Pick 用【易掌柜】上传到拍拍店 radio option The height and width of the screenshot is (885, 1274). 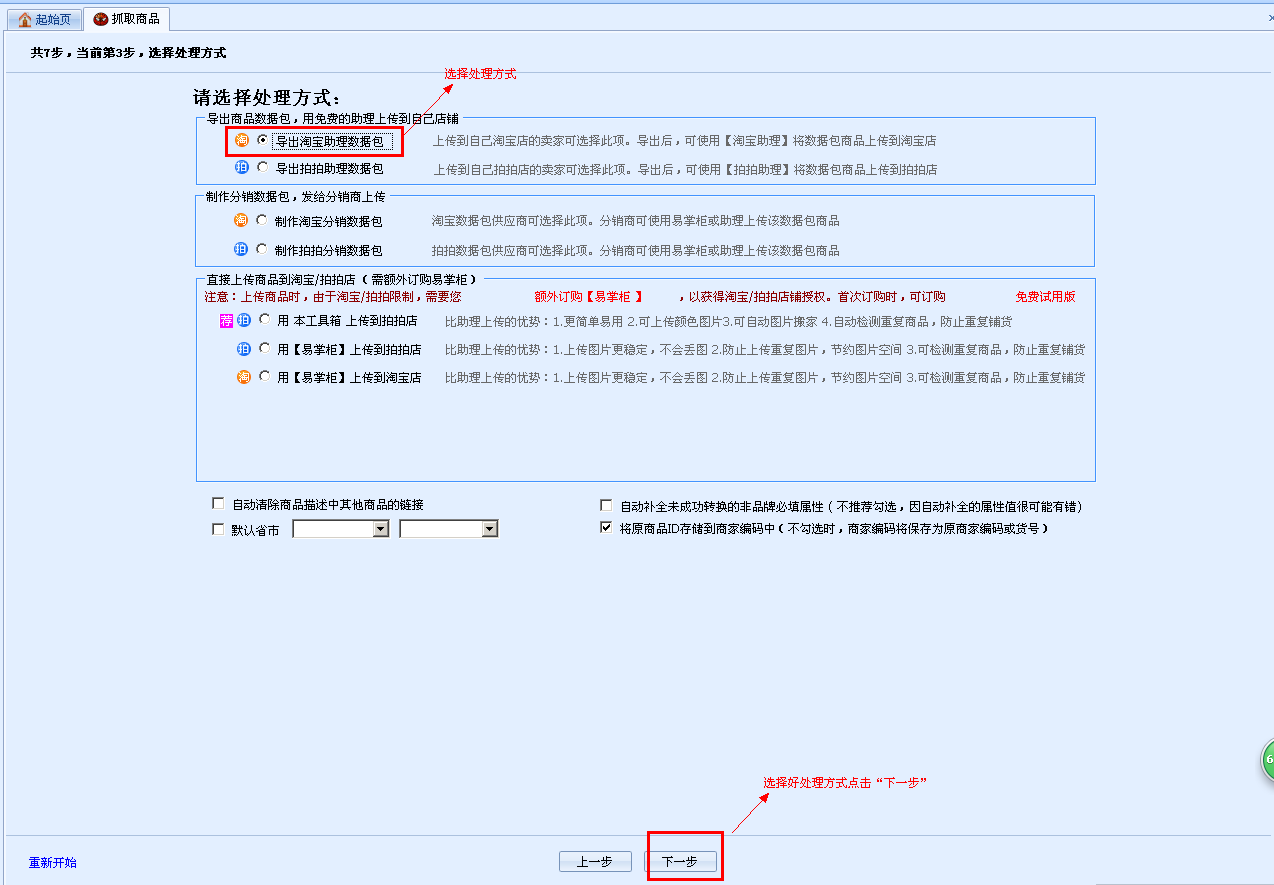pos(264,349)
